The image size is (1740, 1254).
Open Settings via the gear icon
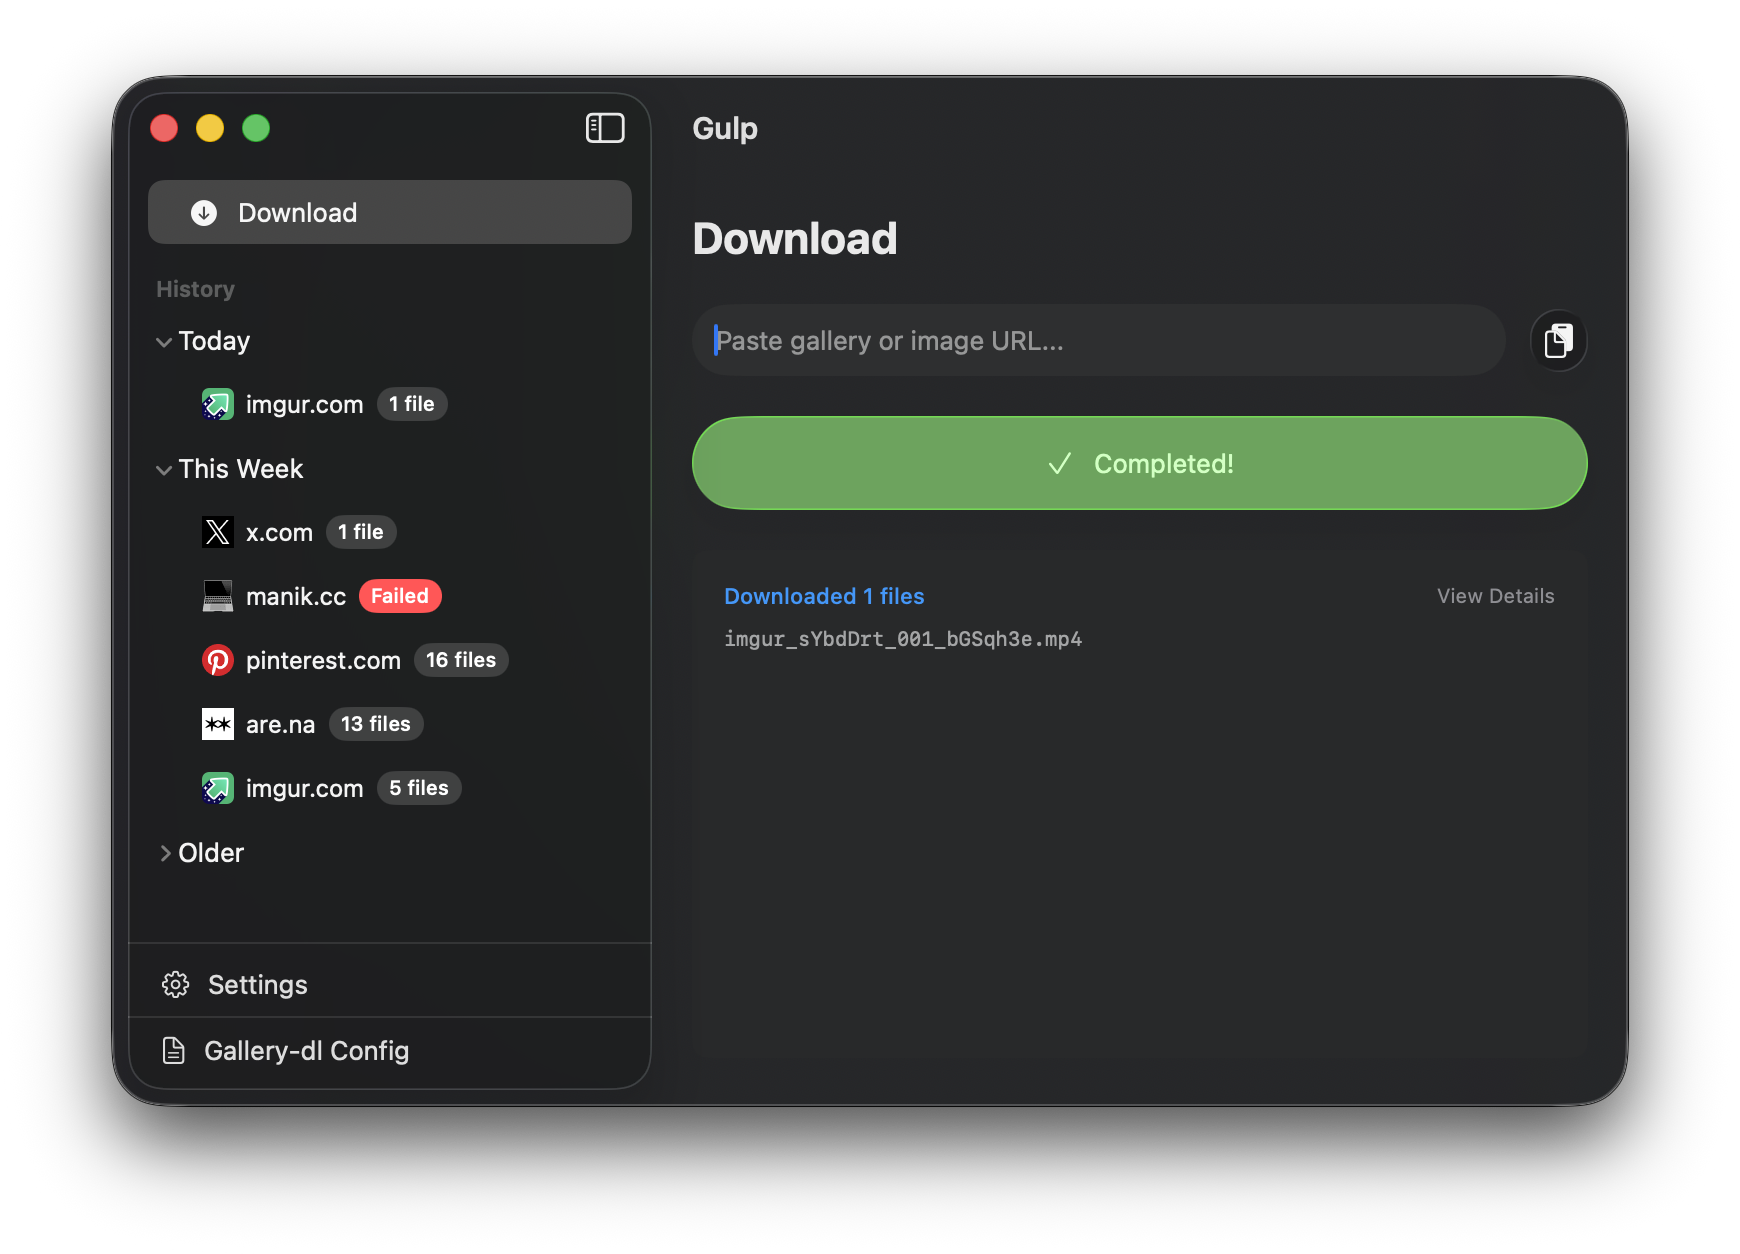[175, 984]
